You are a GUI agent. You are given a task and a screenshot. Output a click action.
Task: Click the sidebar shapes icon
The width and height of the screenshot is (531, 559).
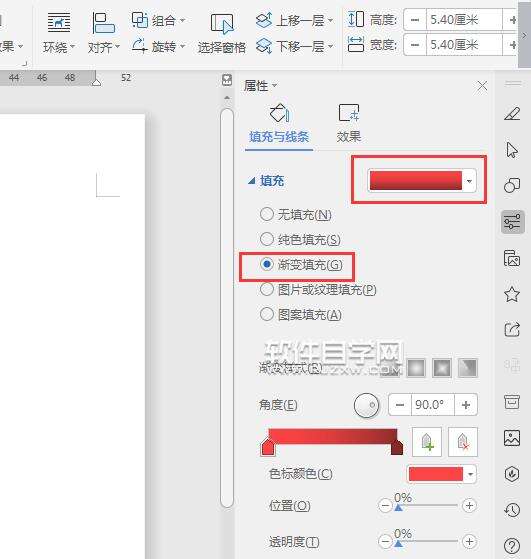512,186
